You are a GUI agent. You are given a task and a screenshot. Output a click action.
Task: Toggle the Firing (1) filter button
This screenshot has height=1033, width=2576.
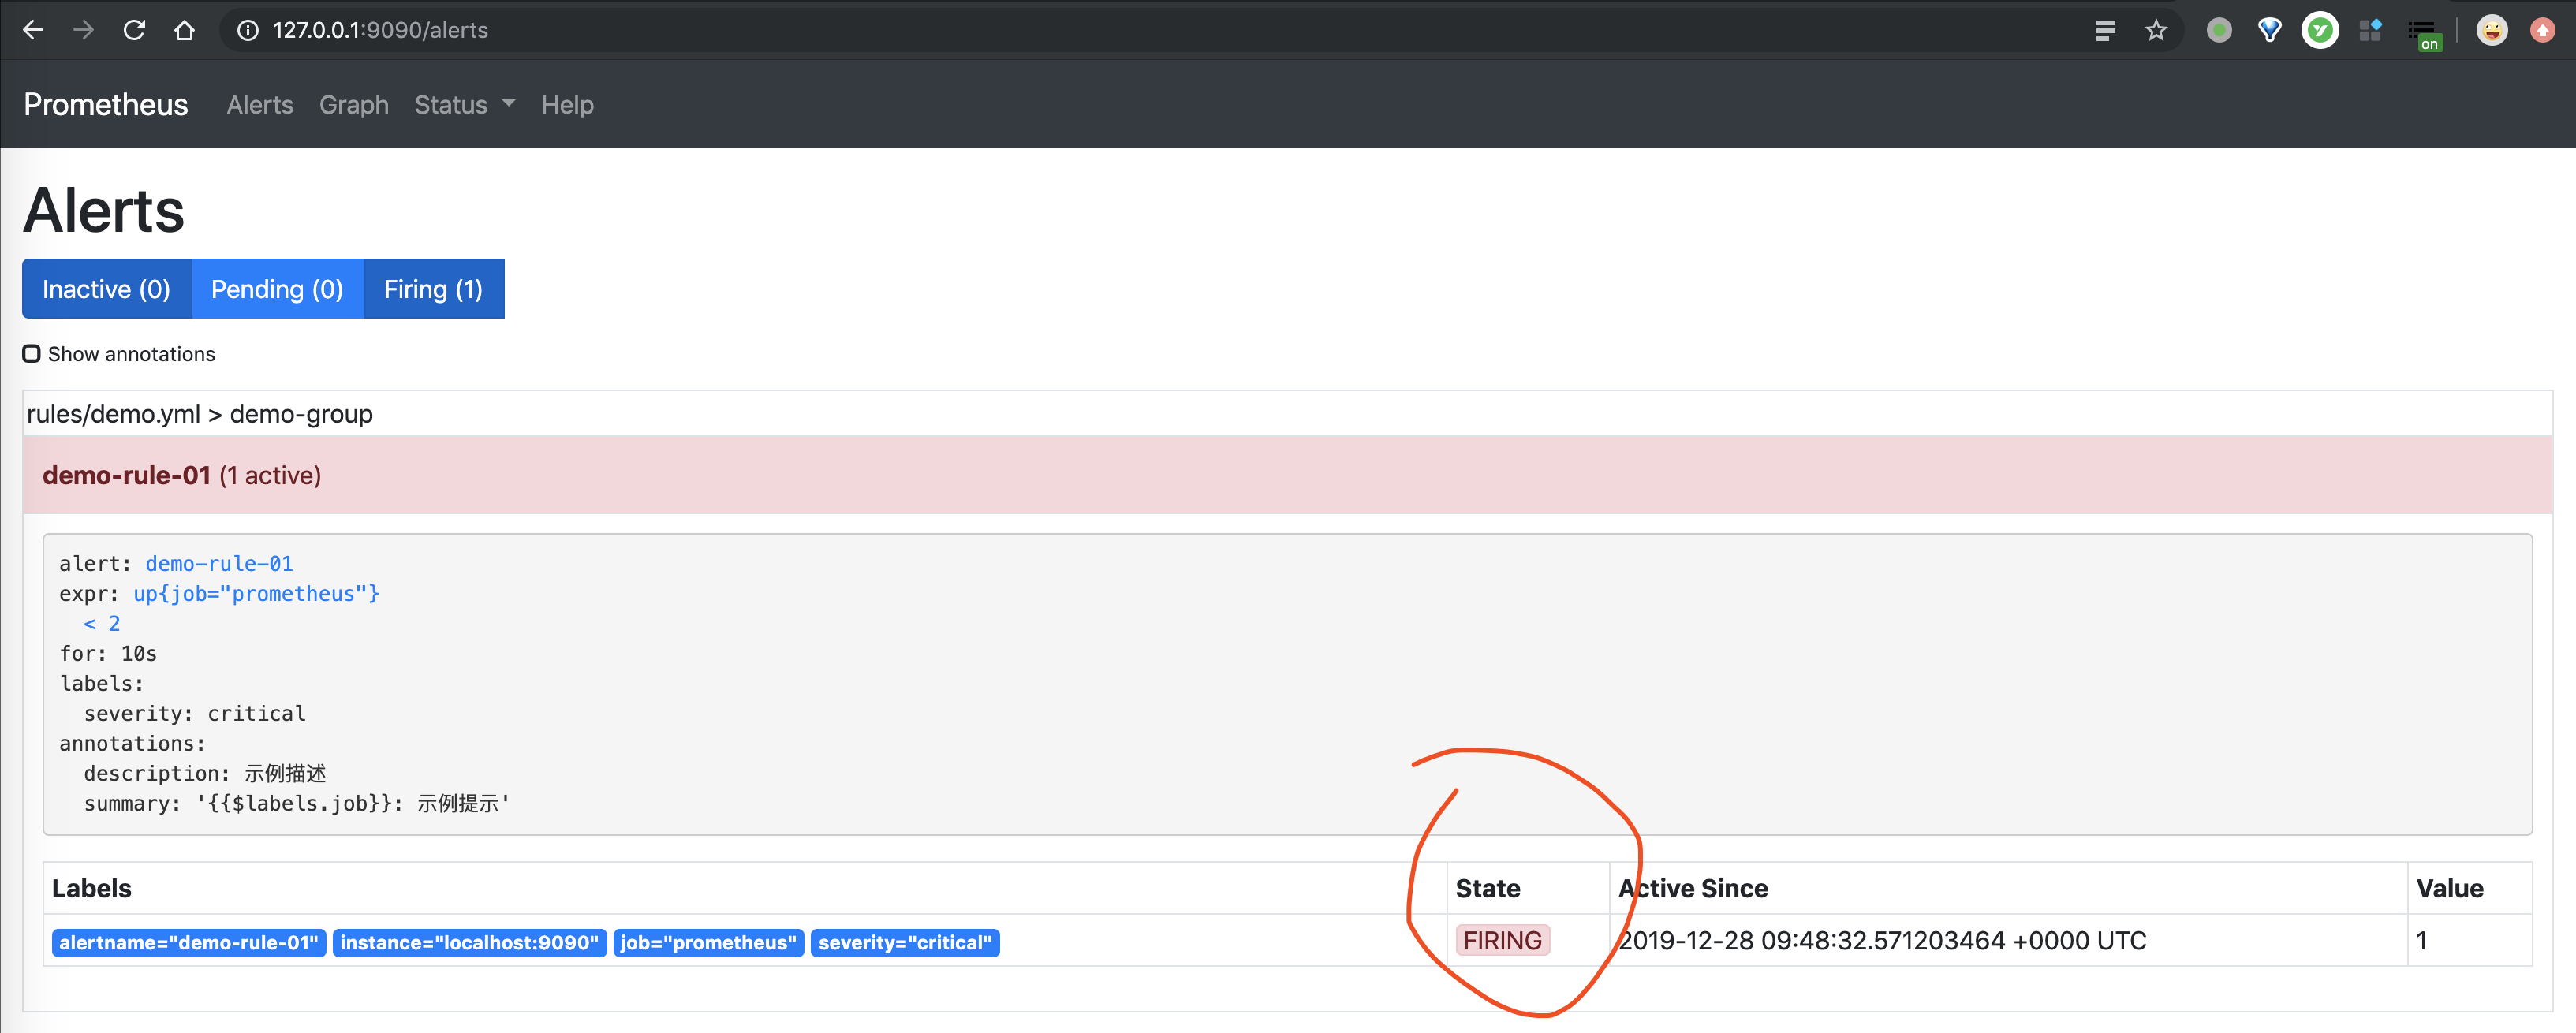(x=434, y=289)
